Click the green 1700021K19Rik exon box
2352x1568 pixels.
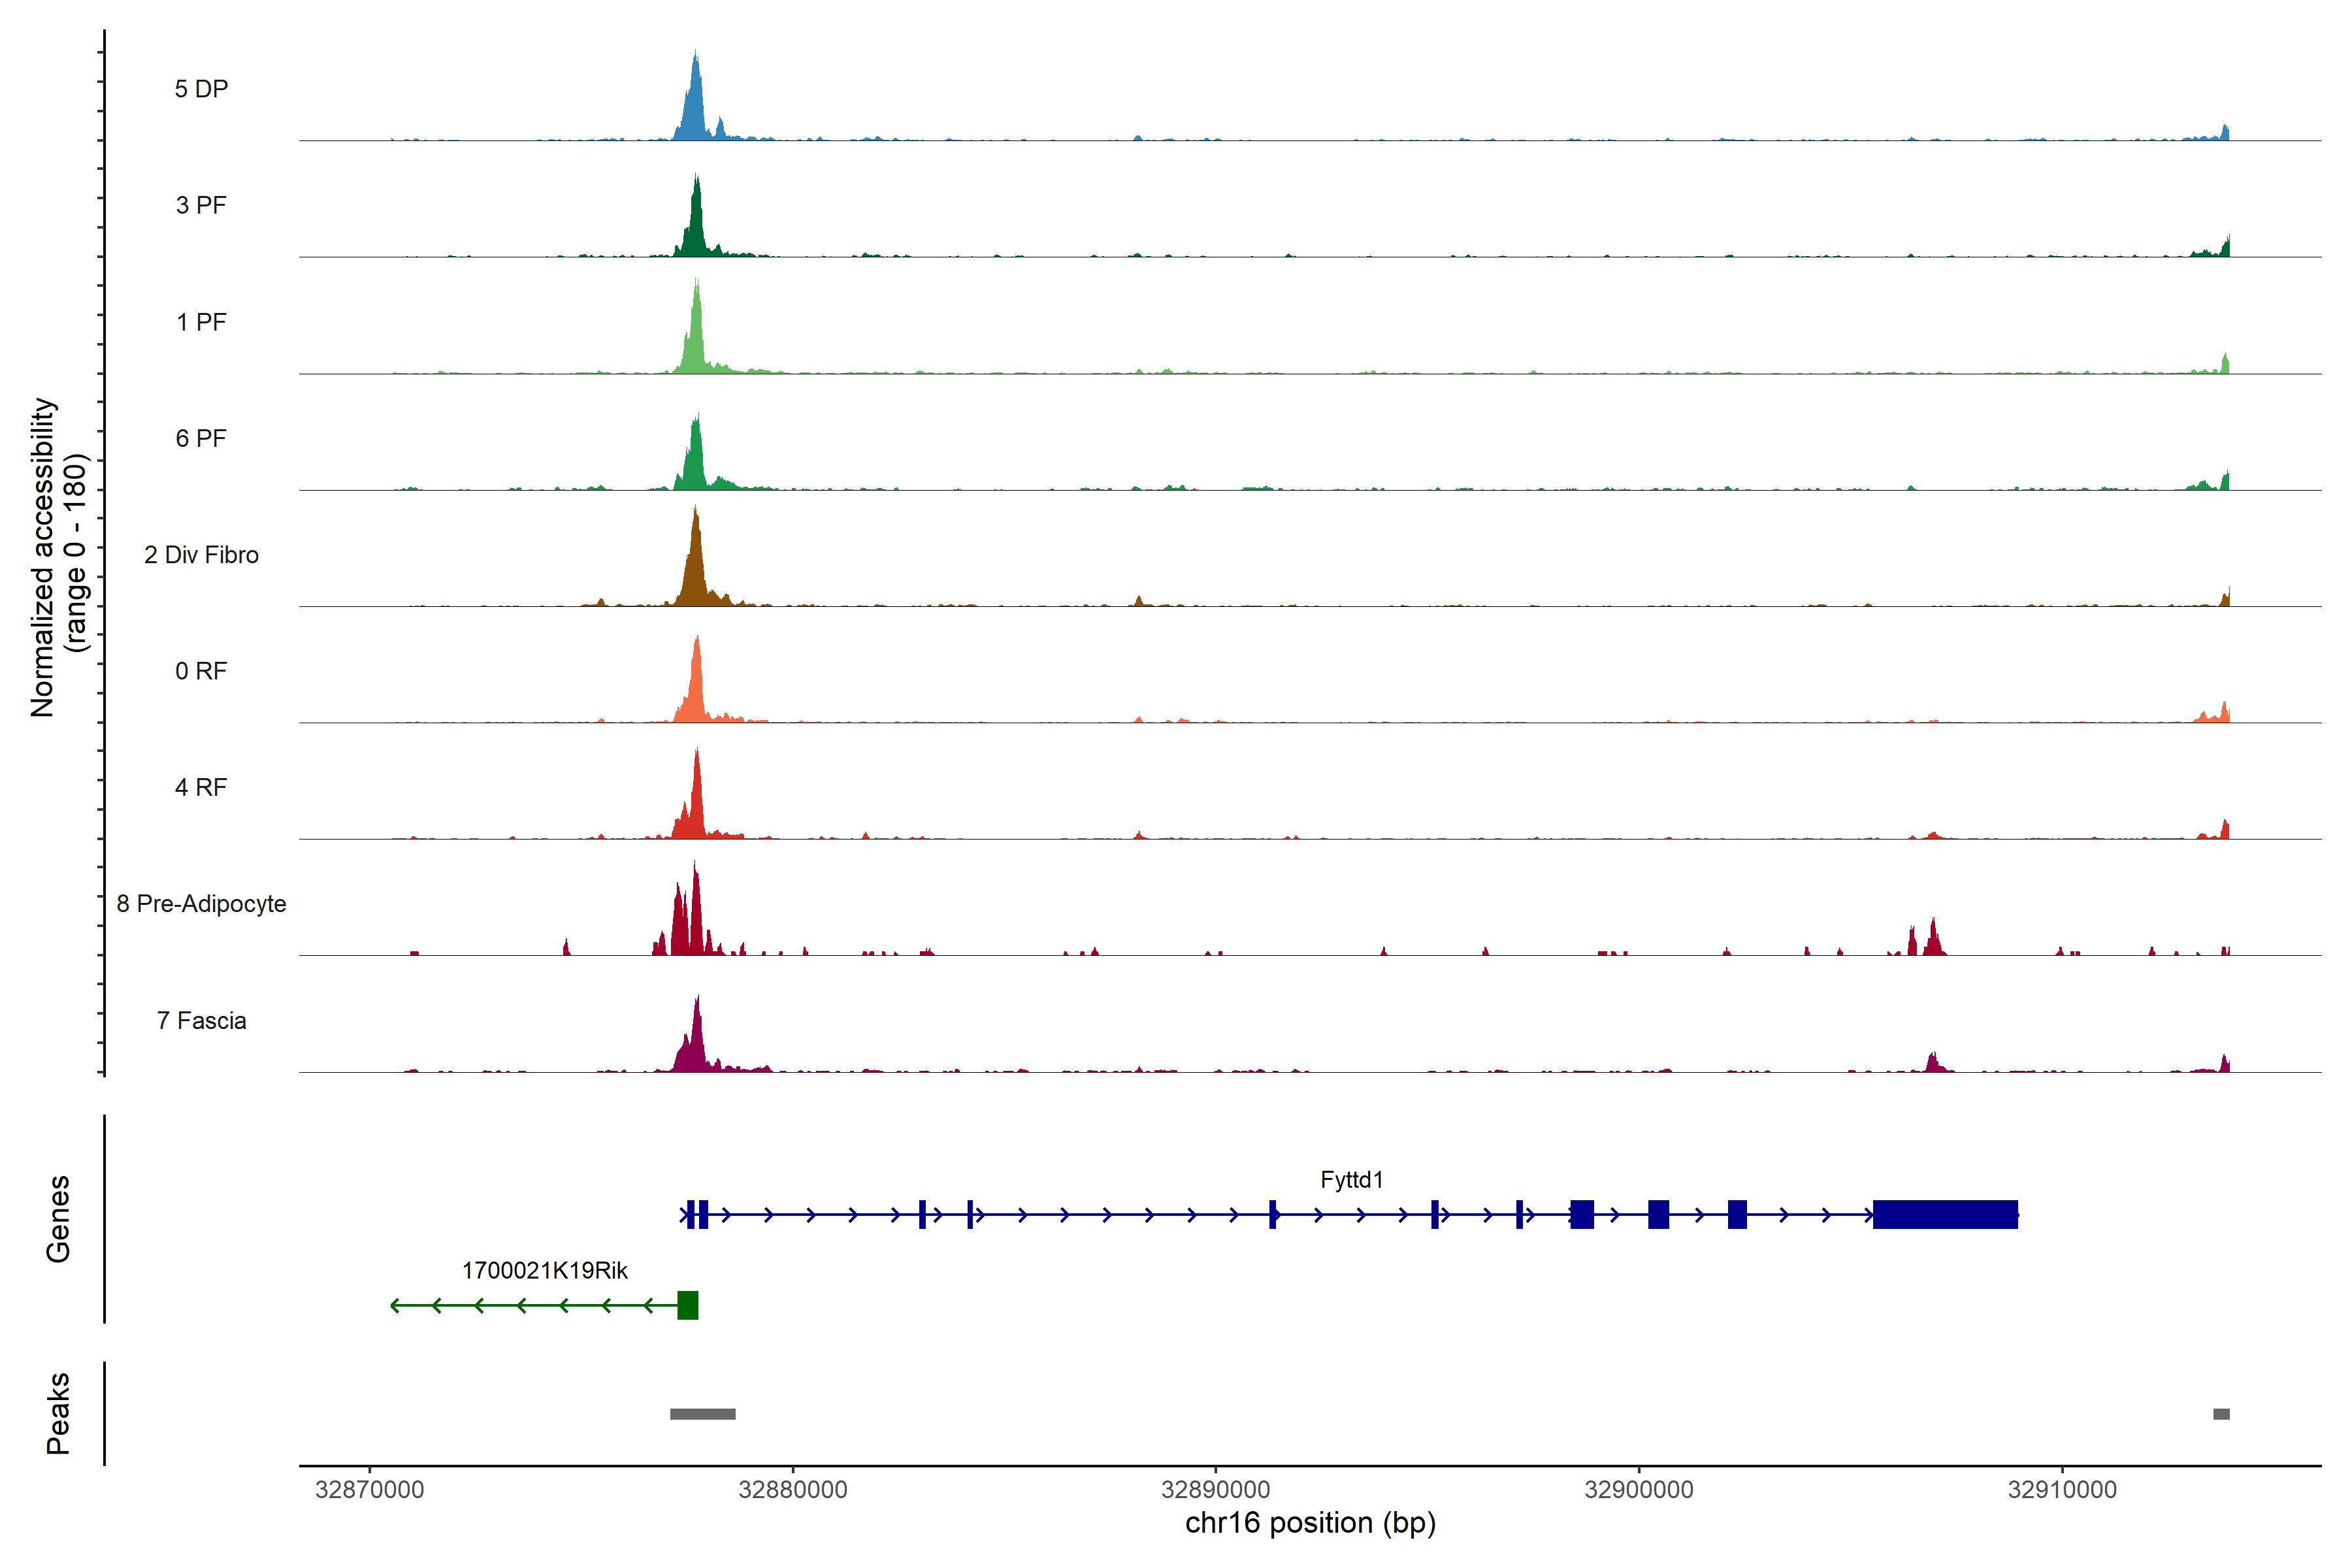click(687, 1305)
